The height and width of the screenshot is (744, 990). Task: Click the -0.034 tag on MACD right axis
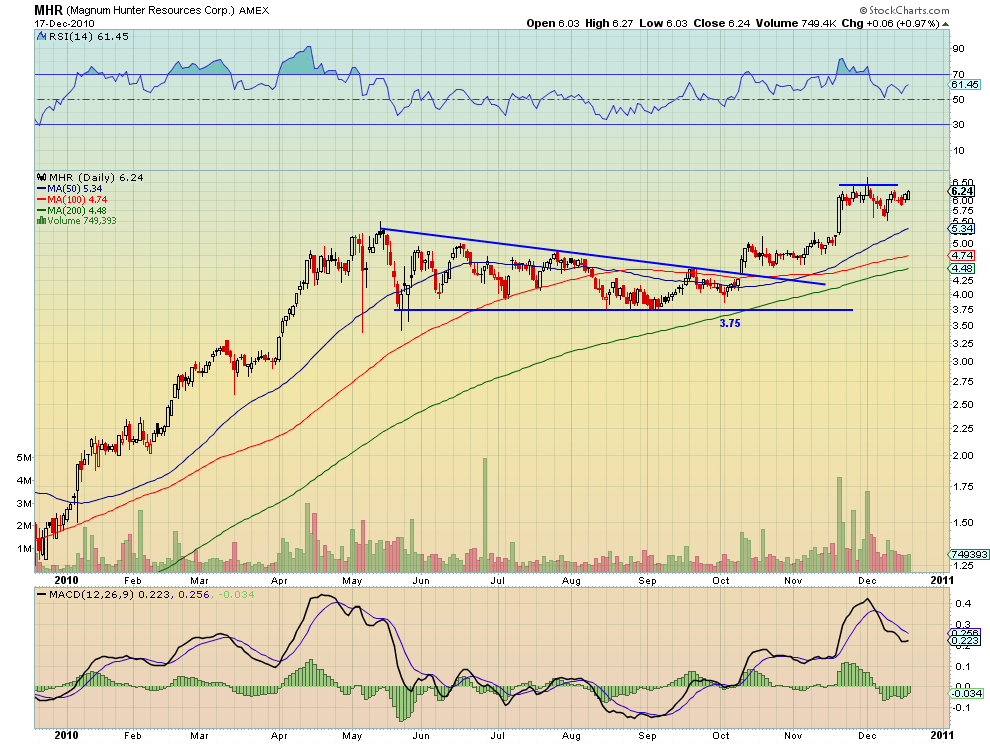pyautogui.click(x=966, y=693)
